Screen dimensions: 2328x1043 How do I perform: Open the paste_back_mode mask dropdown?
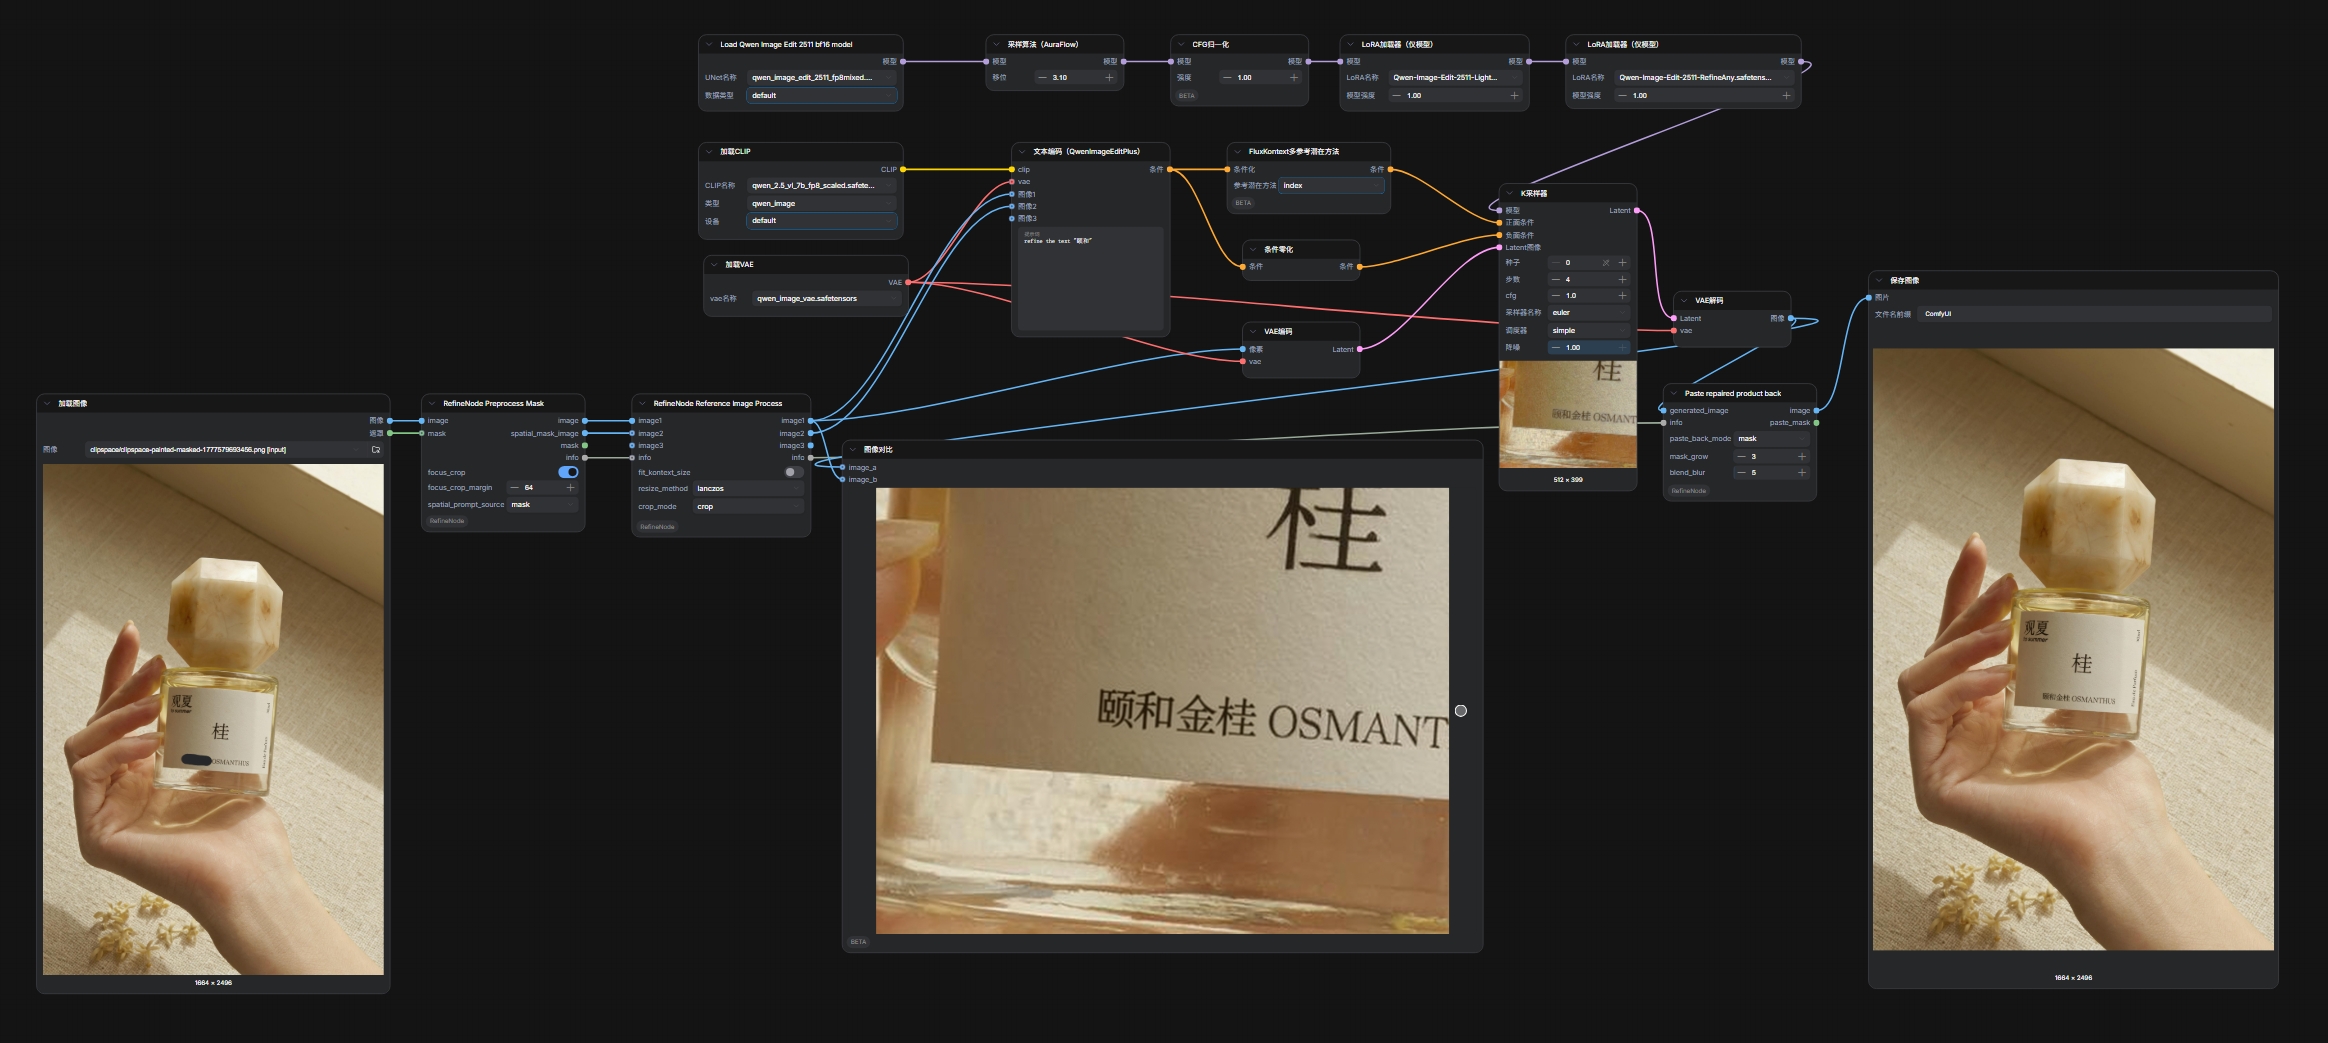(x=1772, y=439)
